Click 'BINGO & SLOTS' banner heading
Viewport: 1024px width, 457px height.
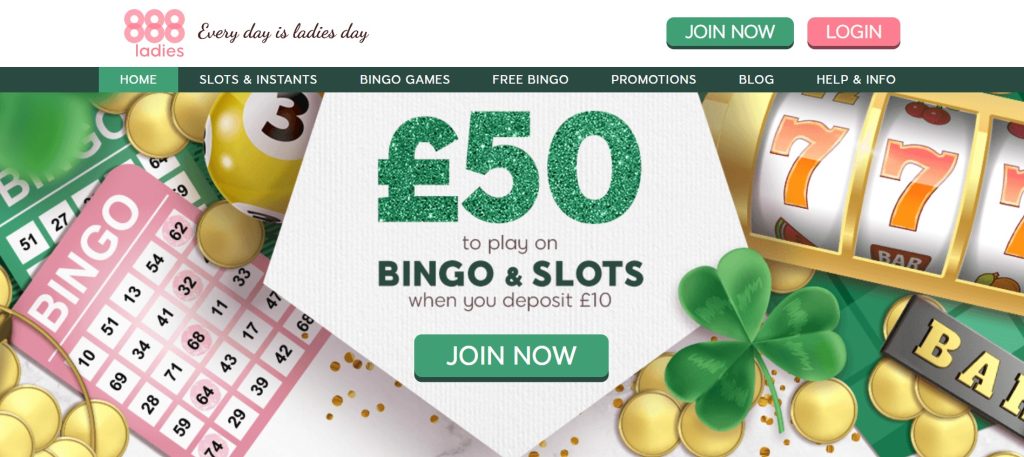pos(510,274)
